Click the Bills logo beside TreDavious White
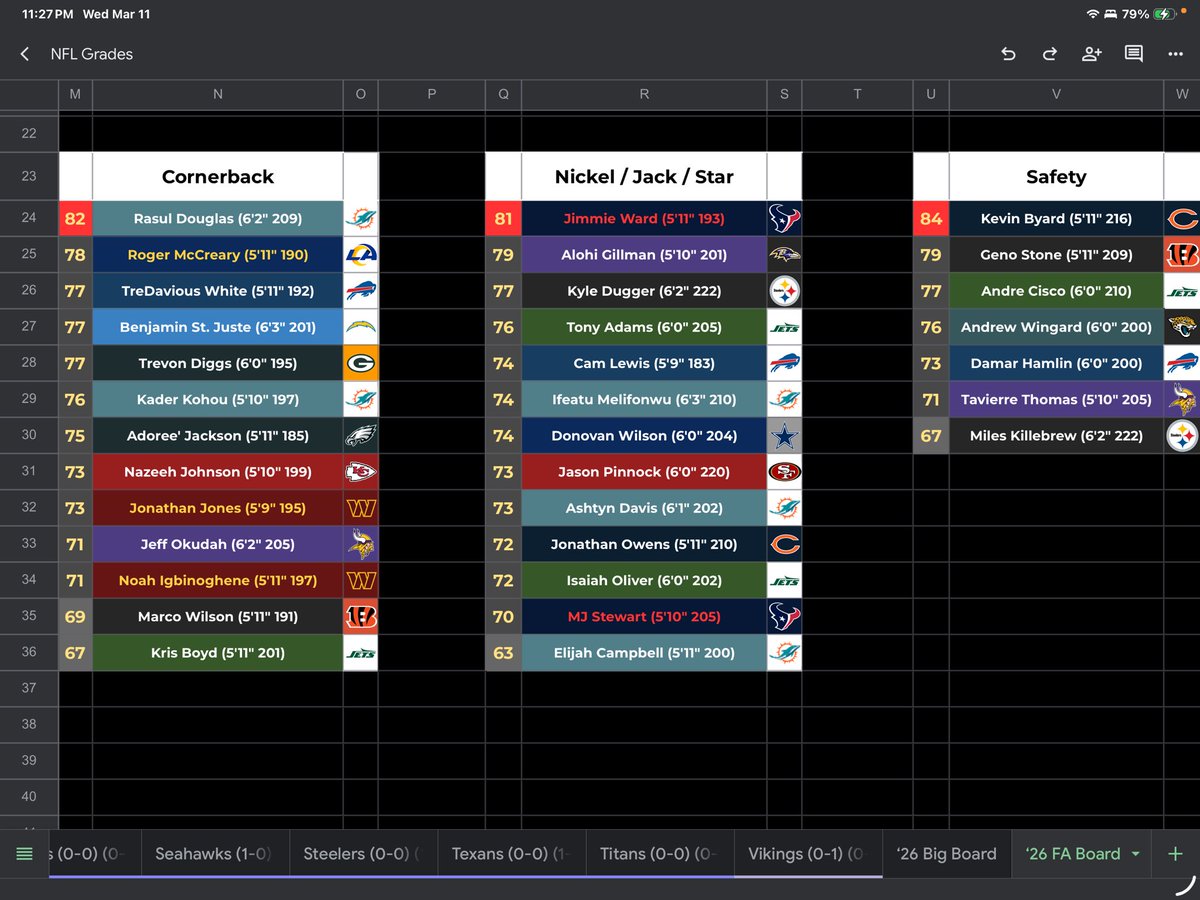1200x900 pixels. 360,290
